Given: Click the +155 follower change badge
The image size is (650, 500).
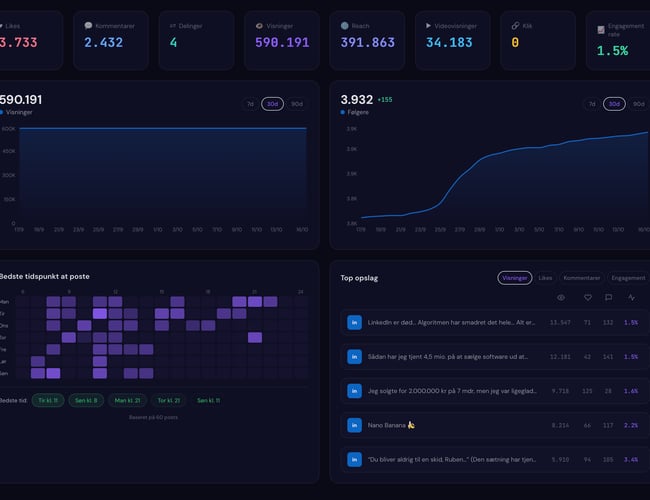Looking at the screenshot, I should 385,100.
